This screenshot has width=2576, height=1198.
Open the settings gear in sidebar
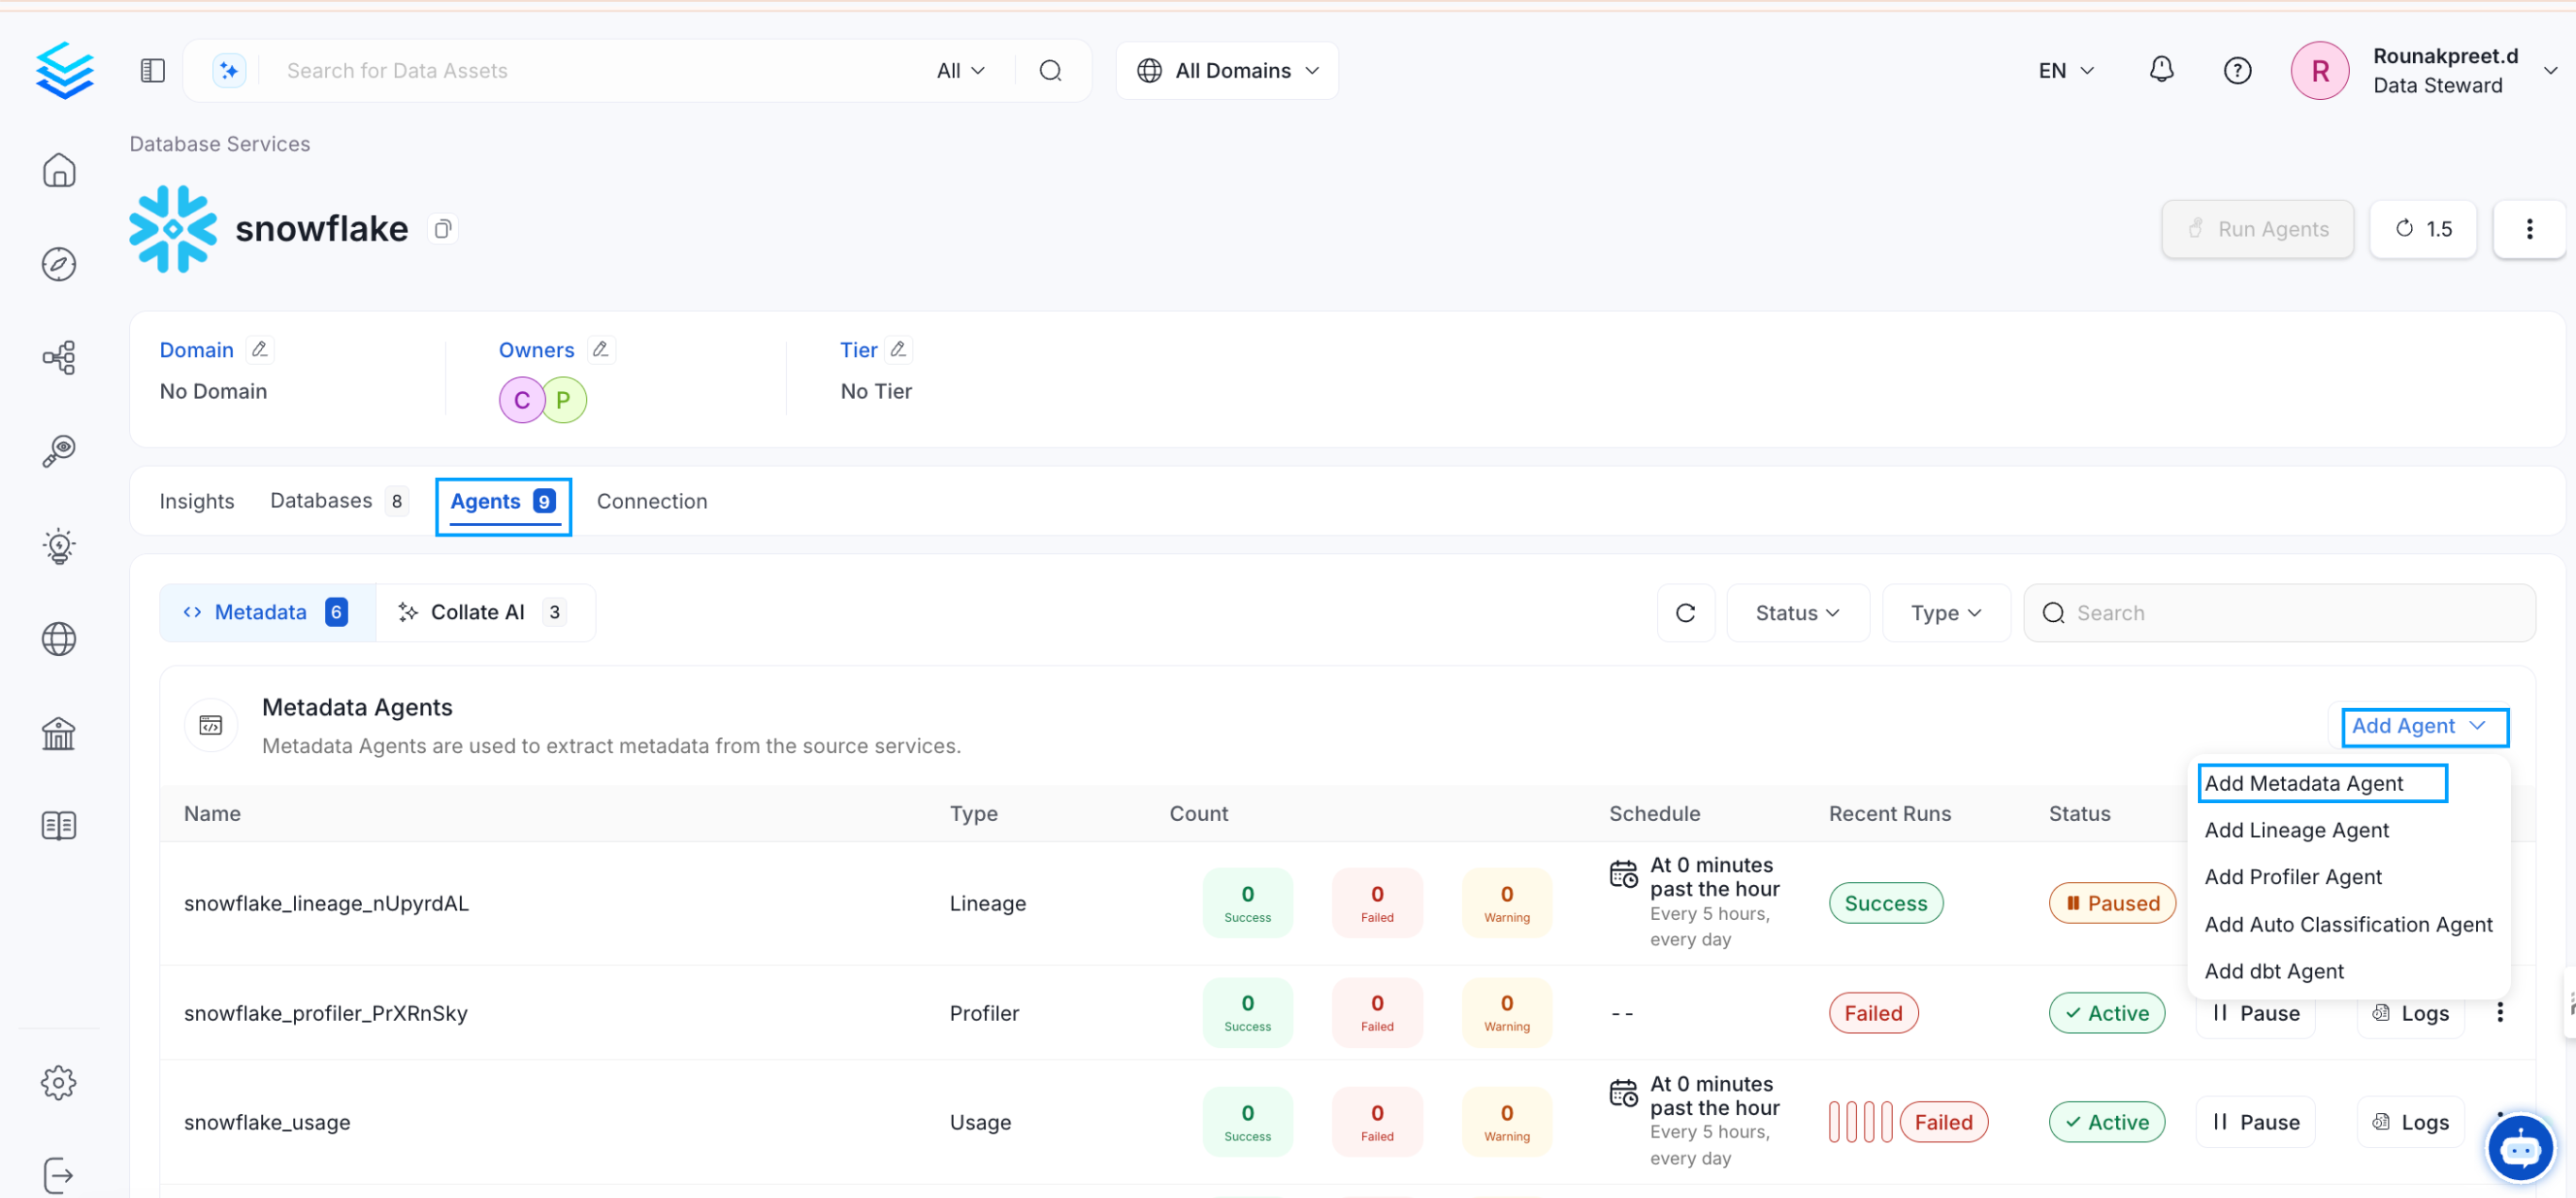[x=58, y=1082]
